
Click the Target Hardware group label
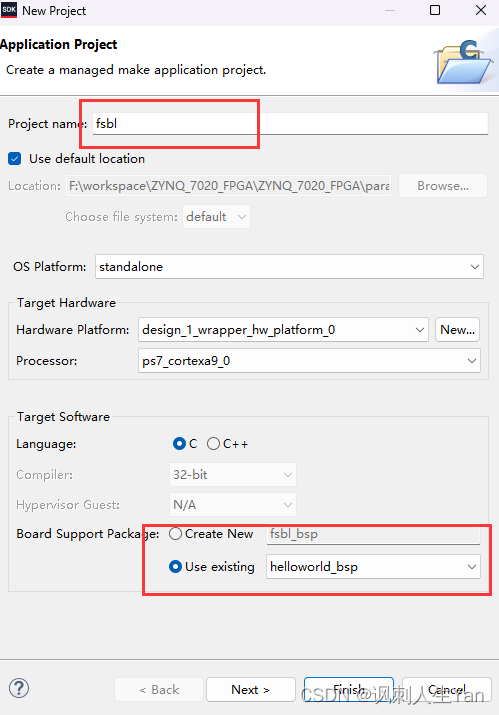point(67,303)
